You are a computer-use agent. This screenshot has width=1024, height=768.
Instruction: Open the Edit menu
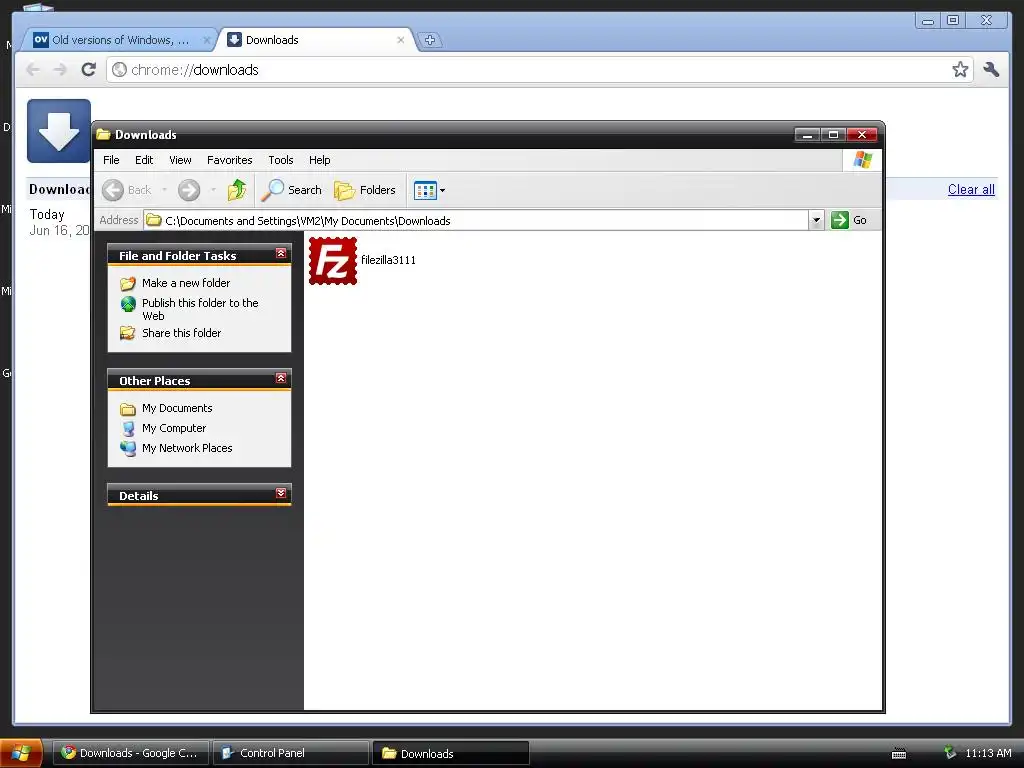(144, 160)
